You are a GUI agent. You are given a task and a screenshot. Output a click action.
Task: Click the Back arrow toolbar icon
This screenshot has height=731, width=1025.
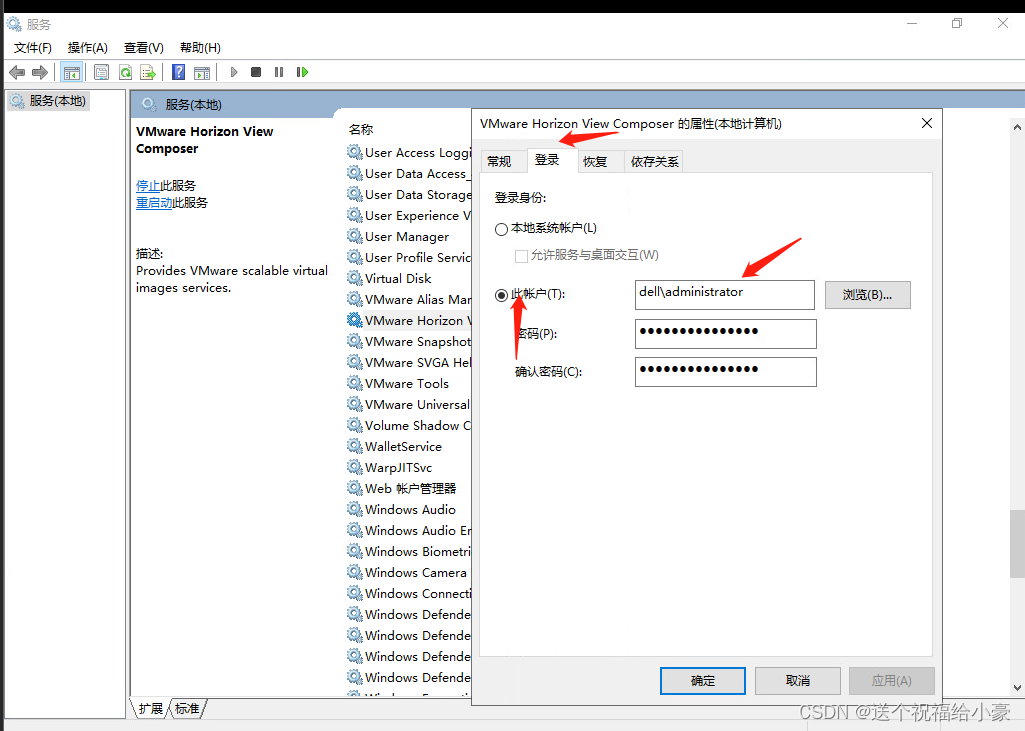pyautogui.click(x=18, y=72)
